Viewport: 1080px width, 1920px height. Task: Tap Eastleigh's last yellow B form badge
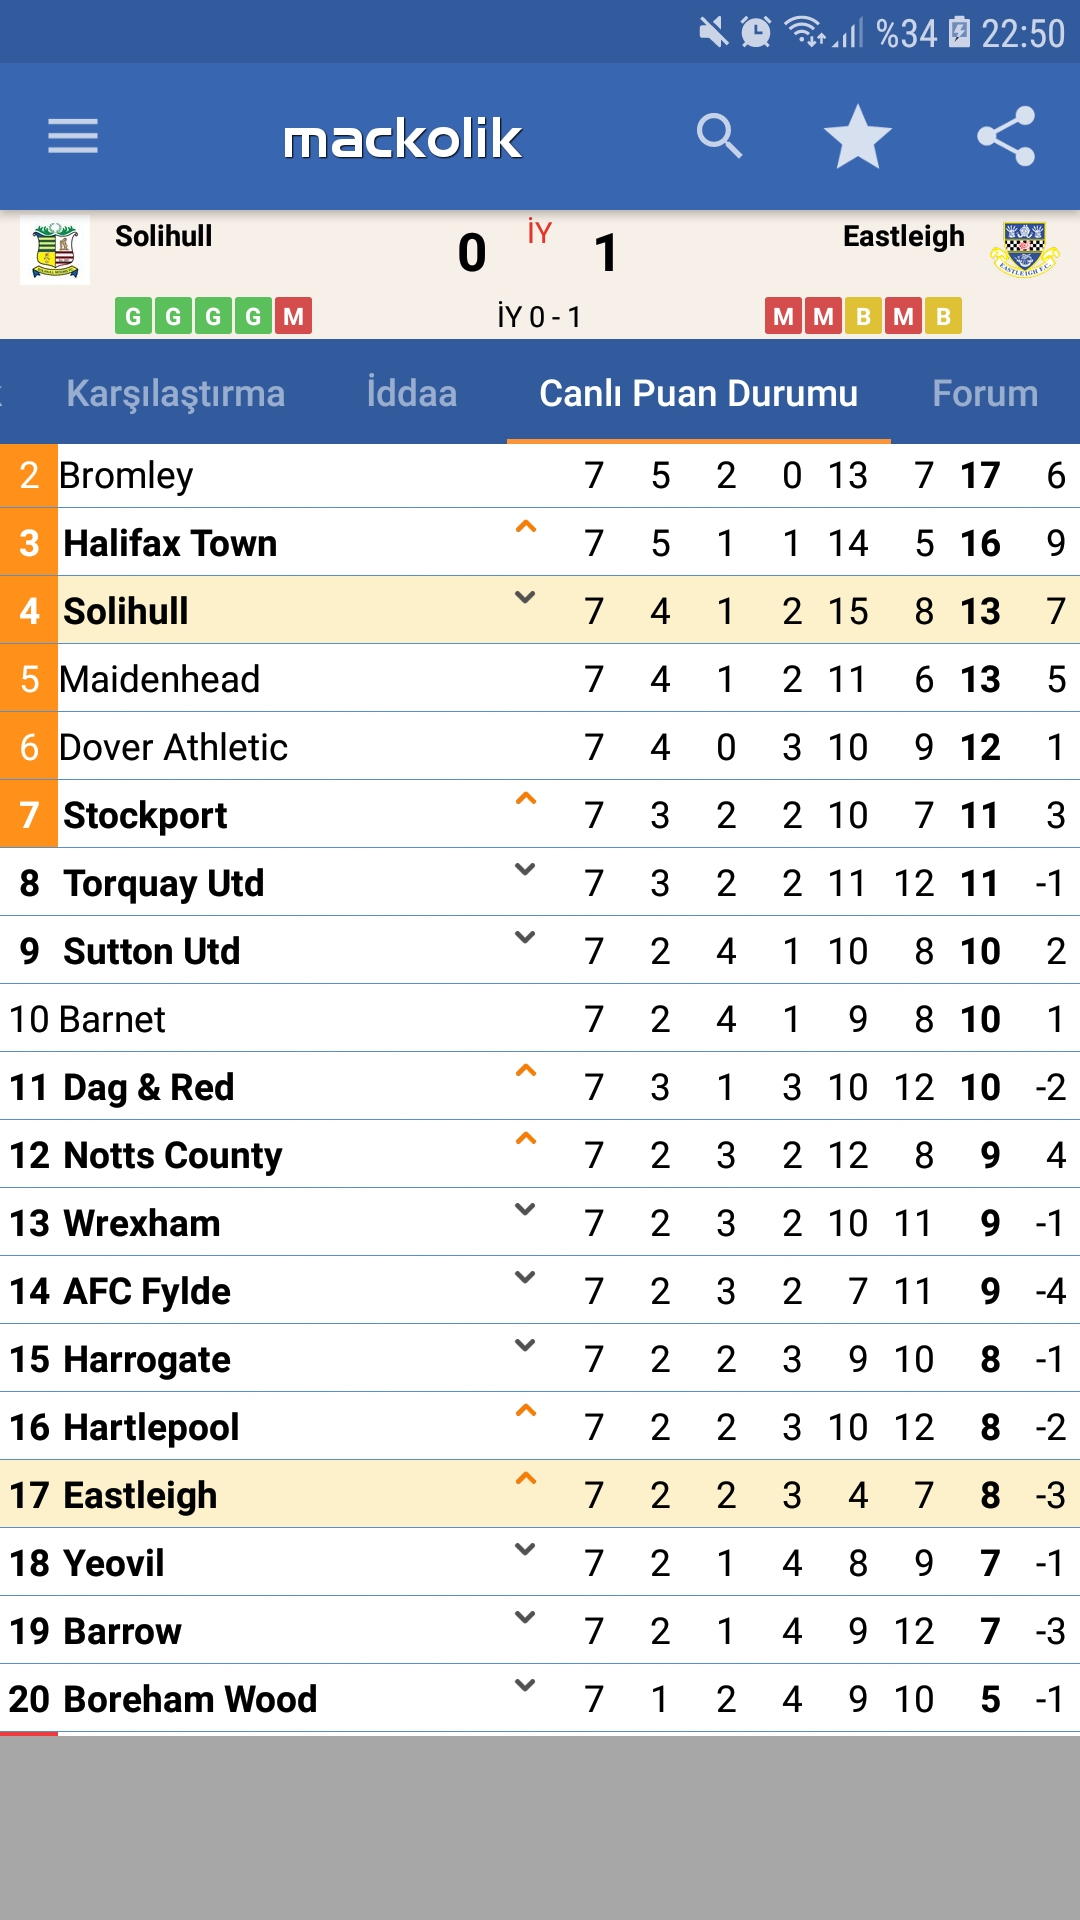click(x=943, y=317)
